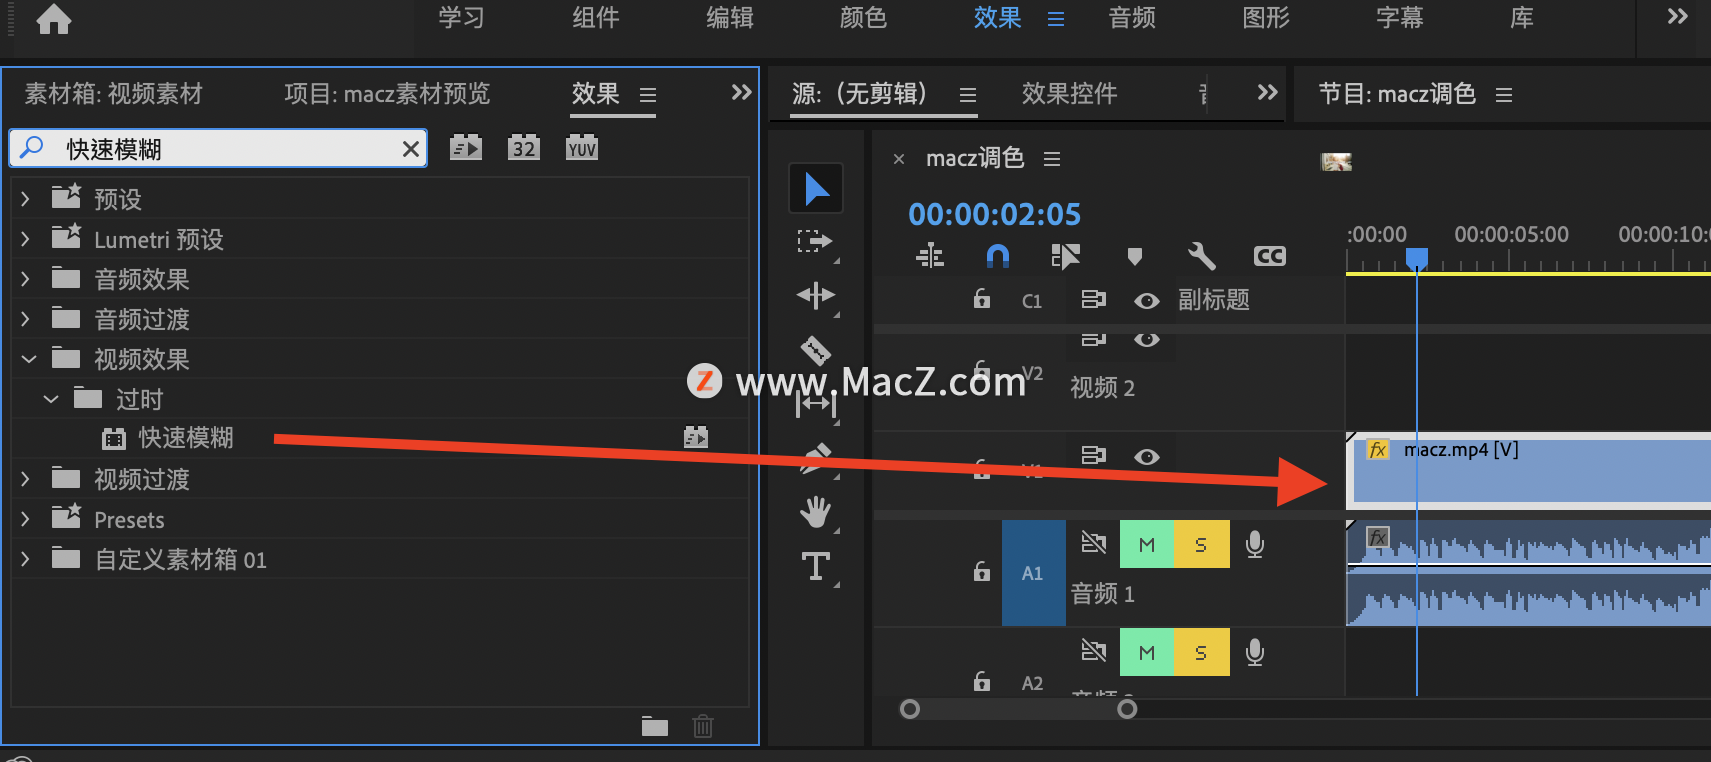Open the 编辑 workspace
1711x762 pixels.
(x=729, y=18)
